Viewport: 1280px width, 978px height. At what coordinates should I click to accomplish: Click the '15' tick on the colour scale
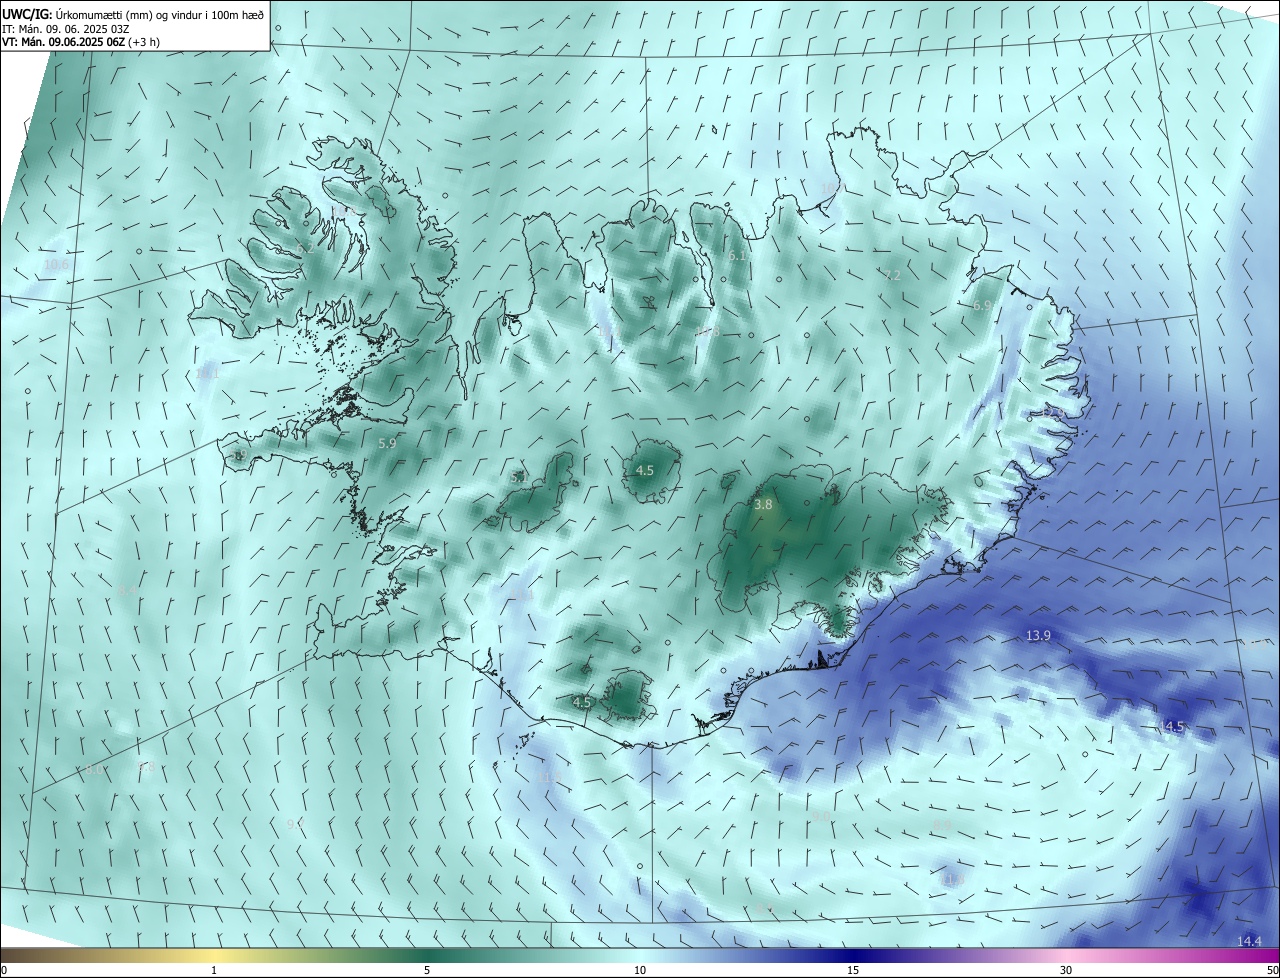(853, 970)
